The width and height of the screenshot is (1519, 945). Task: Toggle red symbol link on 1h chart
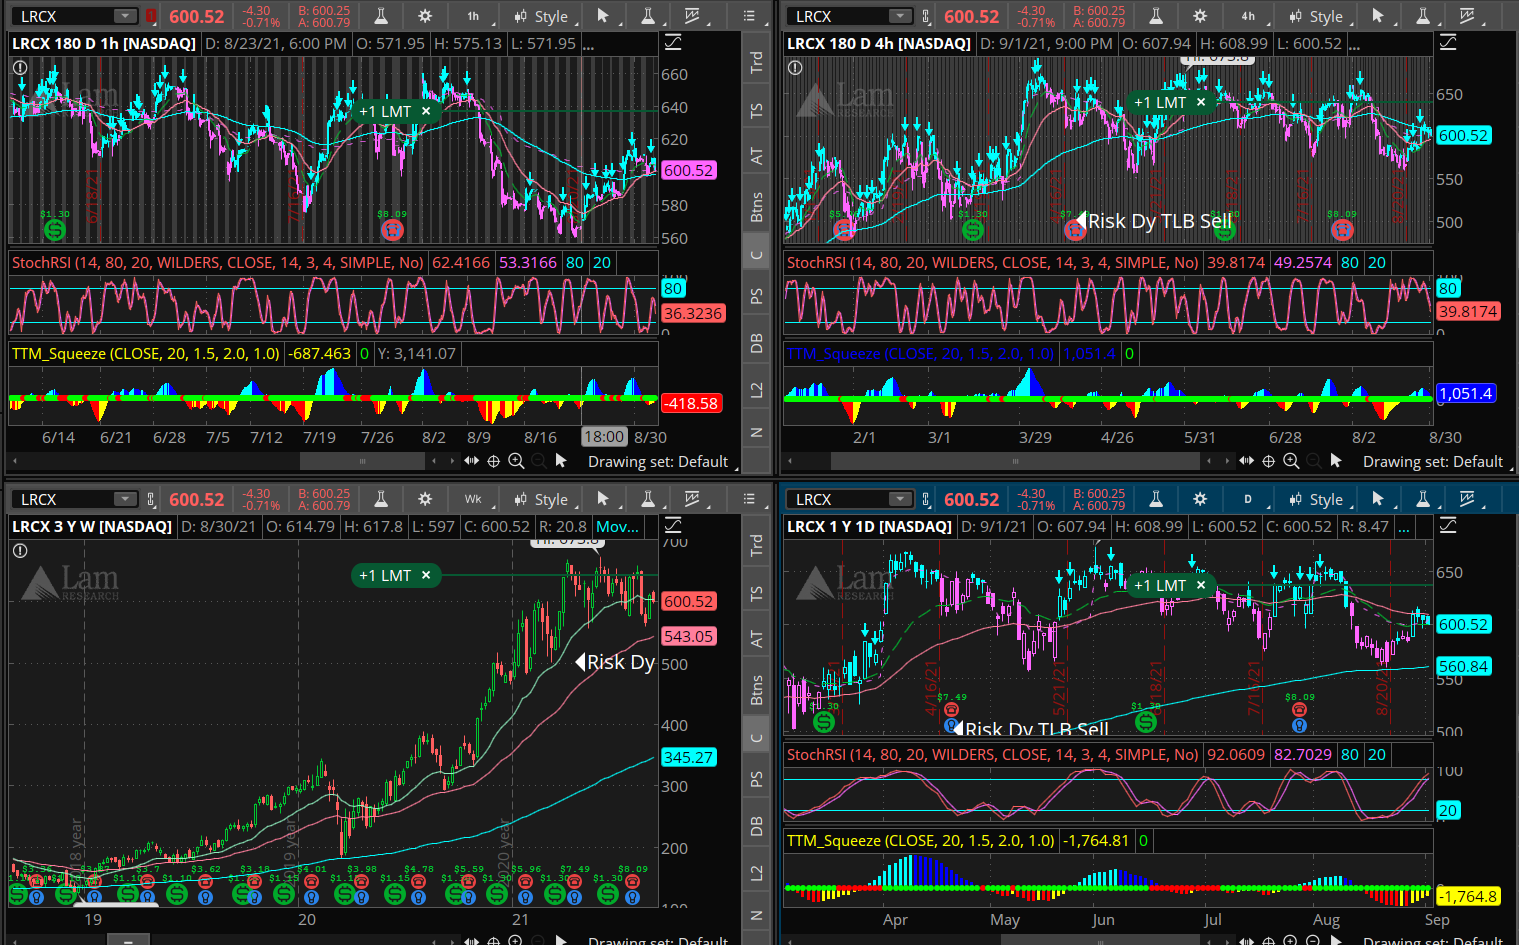click(151, 16)
